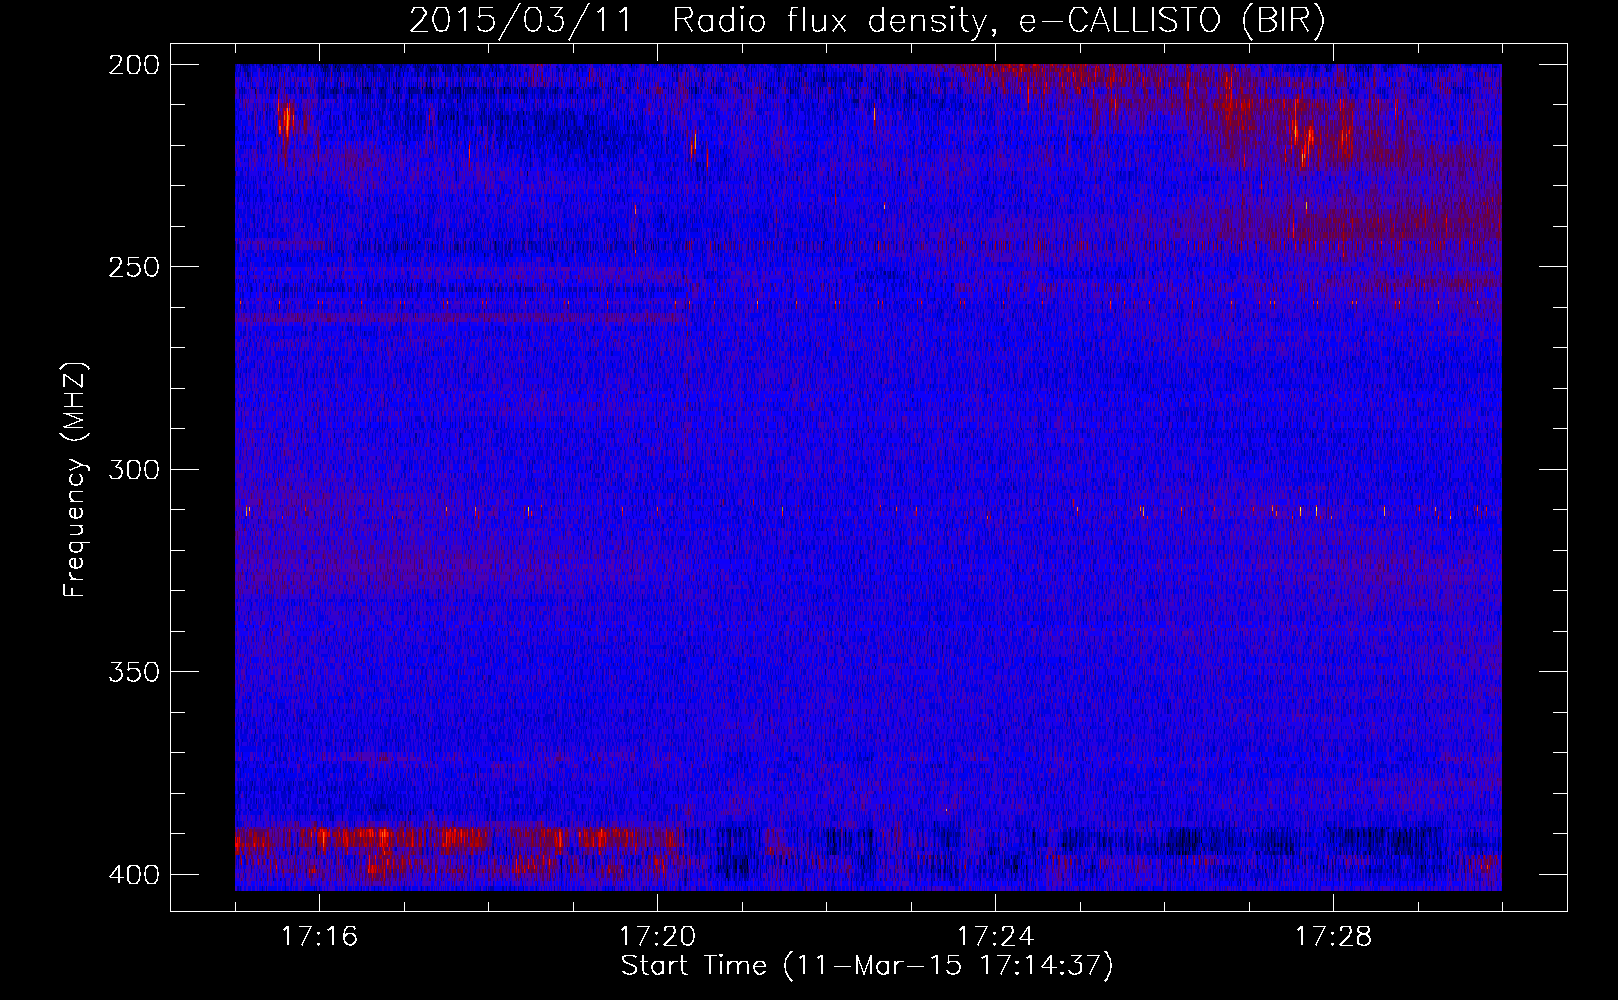
Task: Click the 17:24 time tick label
Action: coord(995,936)
